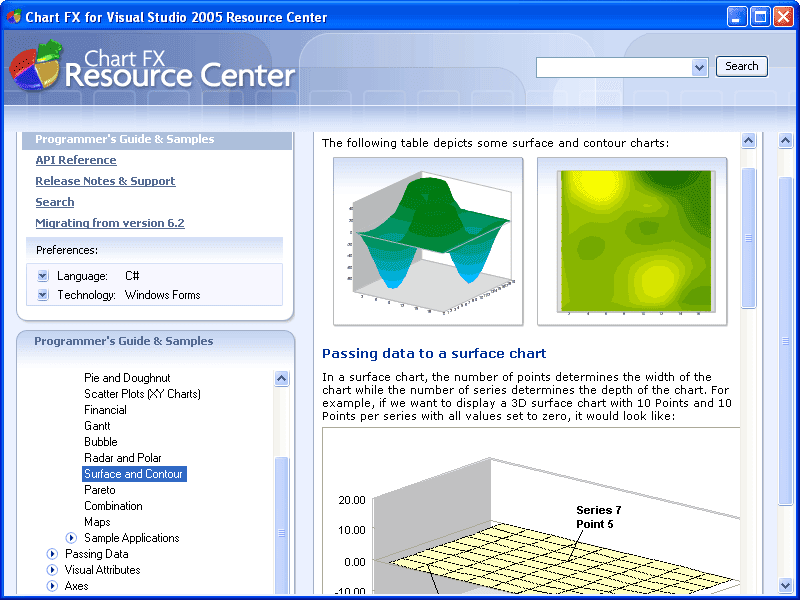
Task: Expand the Sample Applications node
Action: click(71, 538)
